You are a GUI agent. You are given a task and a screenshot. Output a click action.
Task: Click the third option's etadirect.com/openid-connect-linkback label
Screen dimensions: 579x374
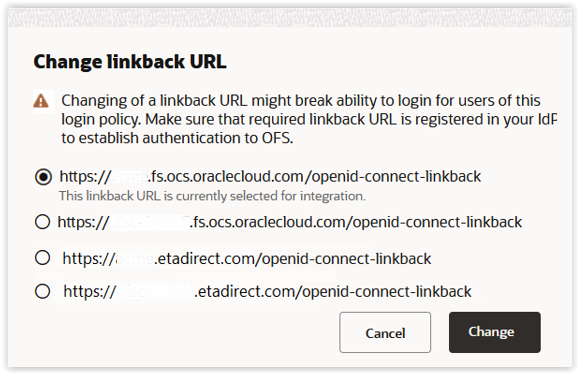click(247, 258)
